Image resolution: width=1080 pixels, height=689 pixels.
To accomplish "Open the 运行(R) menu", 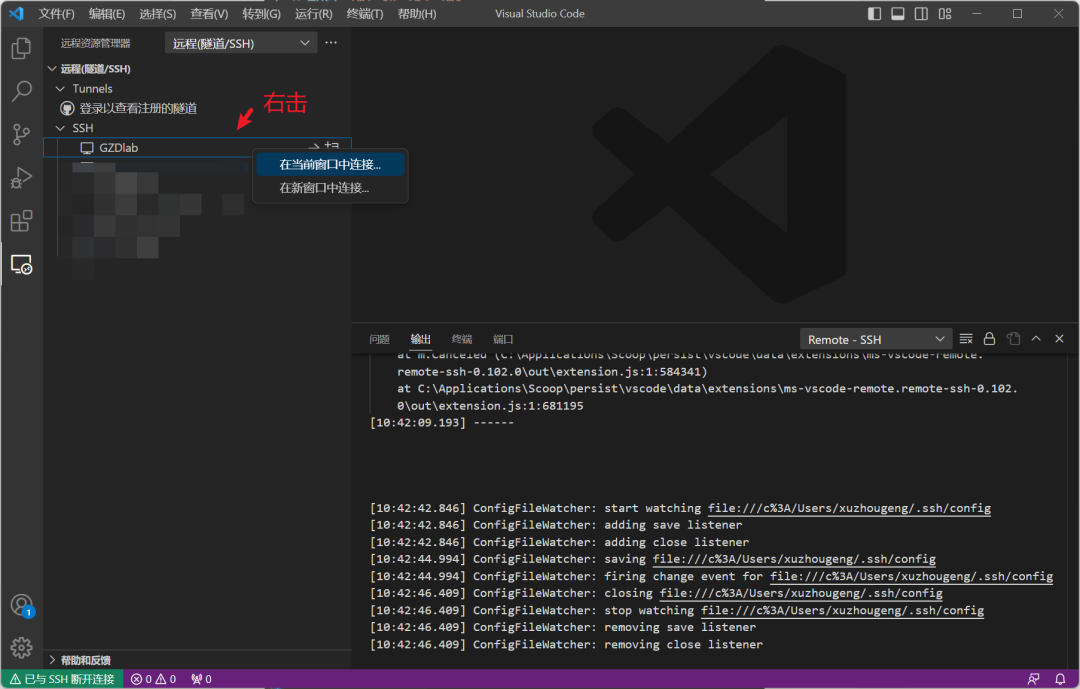I will [313, 14].
